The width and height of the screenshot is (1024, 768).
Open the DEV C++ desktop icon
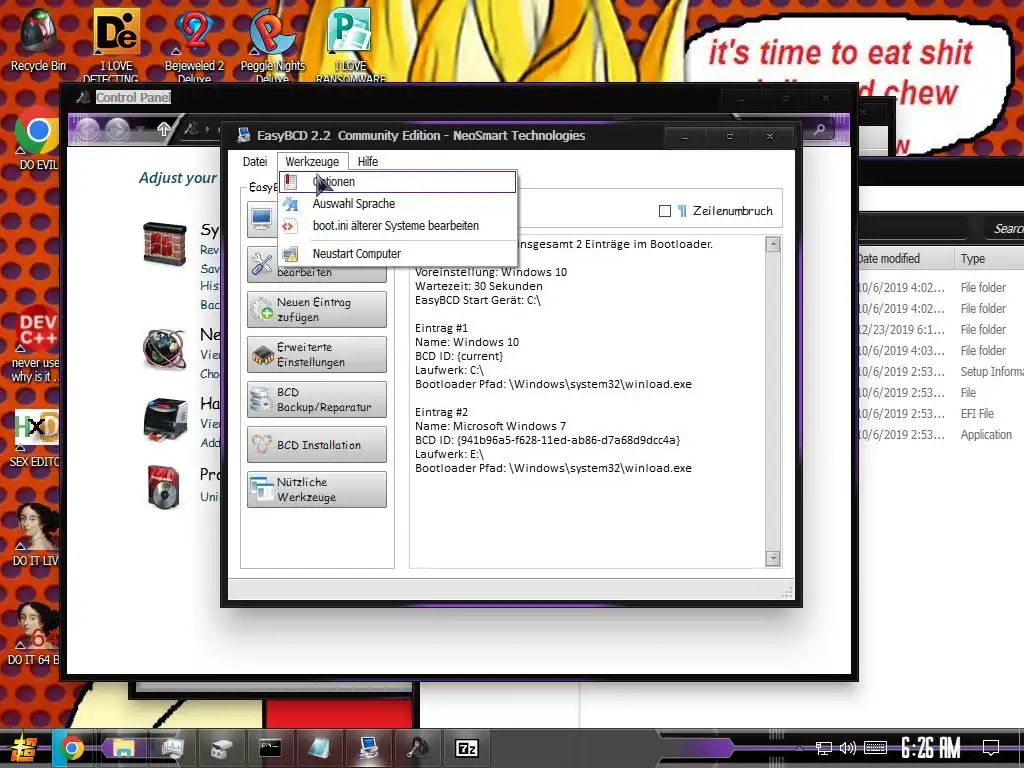tap(37, 344)
